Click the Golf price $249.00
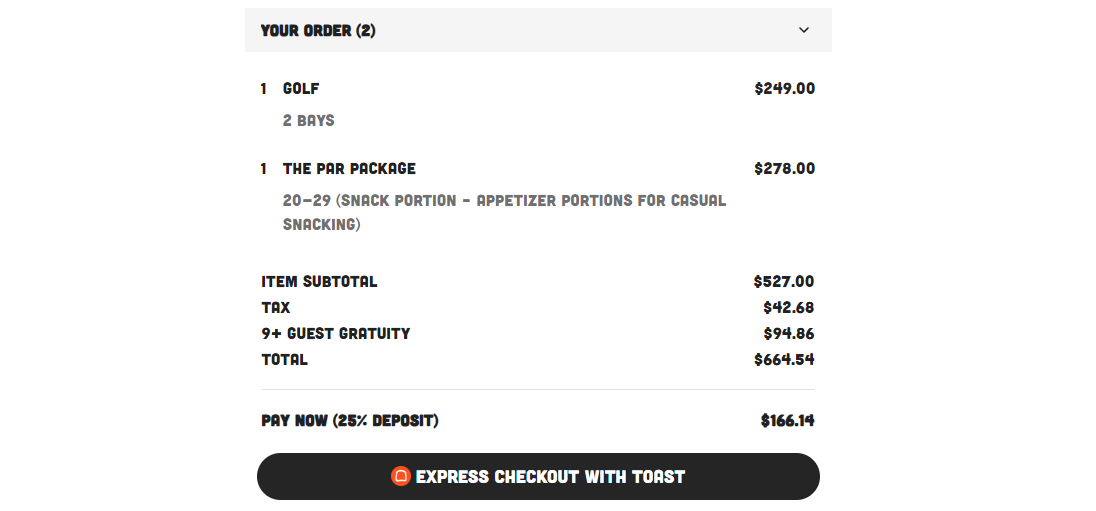Viewport: 1096px width, 511px height. click(784, 88)
